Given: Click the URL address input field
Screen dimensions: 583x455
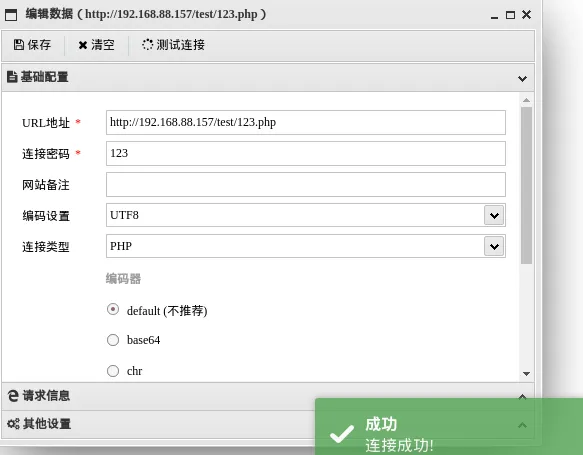Looking at the screenshot, I should click(306, 122).
